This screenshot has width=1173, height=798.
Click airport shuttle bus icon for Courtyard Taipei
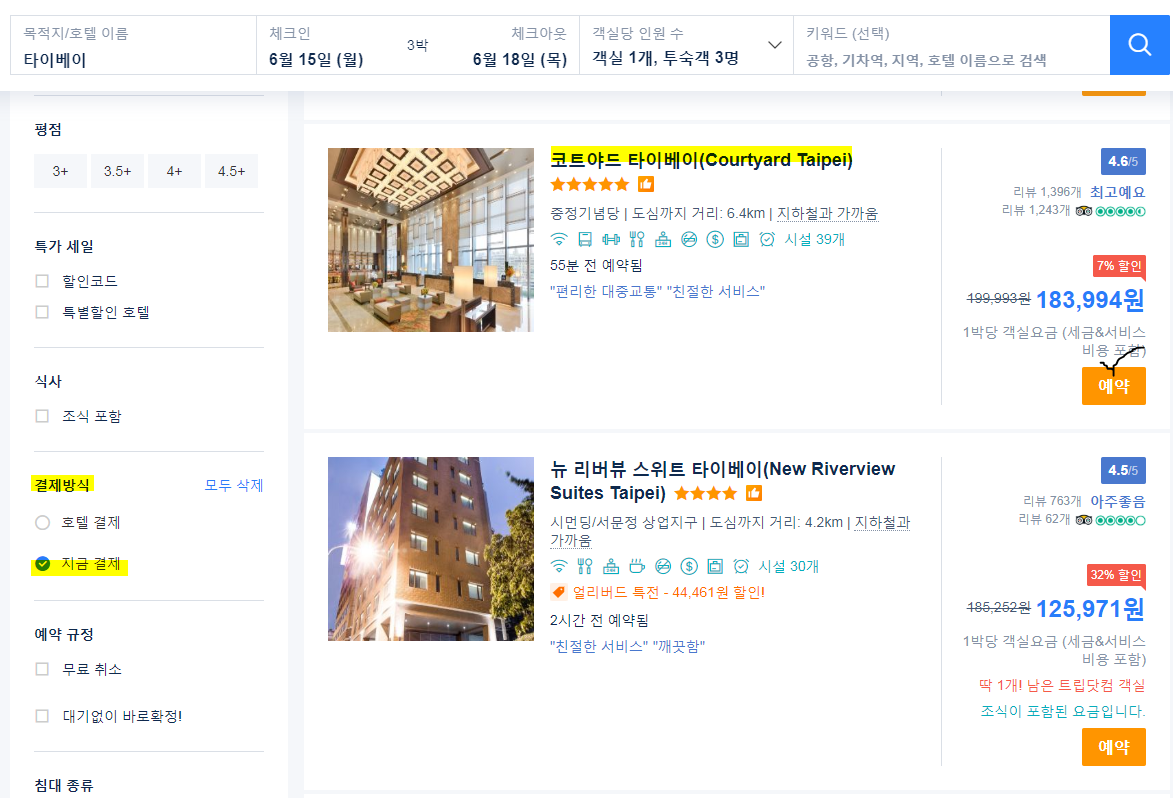pyautogui.click(x=585, y=239)
